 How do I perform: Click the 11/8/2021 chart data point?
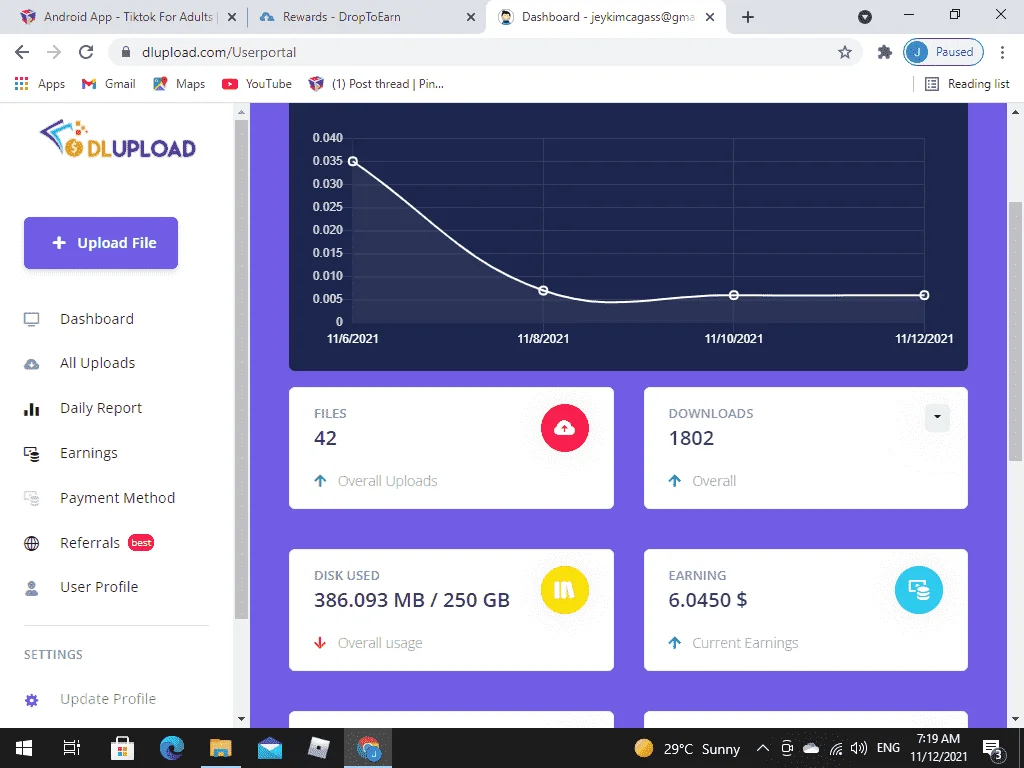(x=543, y=291)
